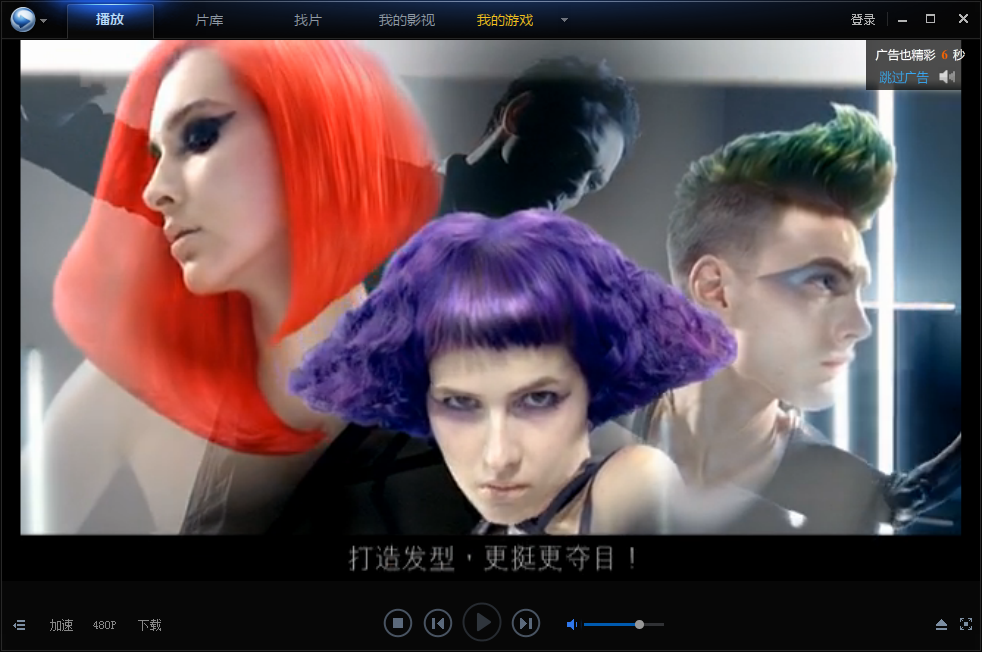
Task: Start playback with the play button
Action: pos(482,622)
